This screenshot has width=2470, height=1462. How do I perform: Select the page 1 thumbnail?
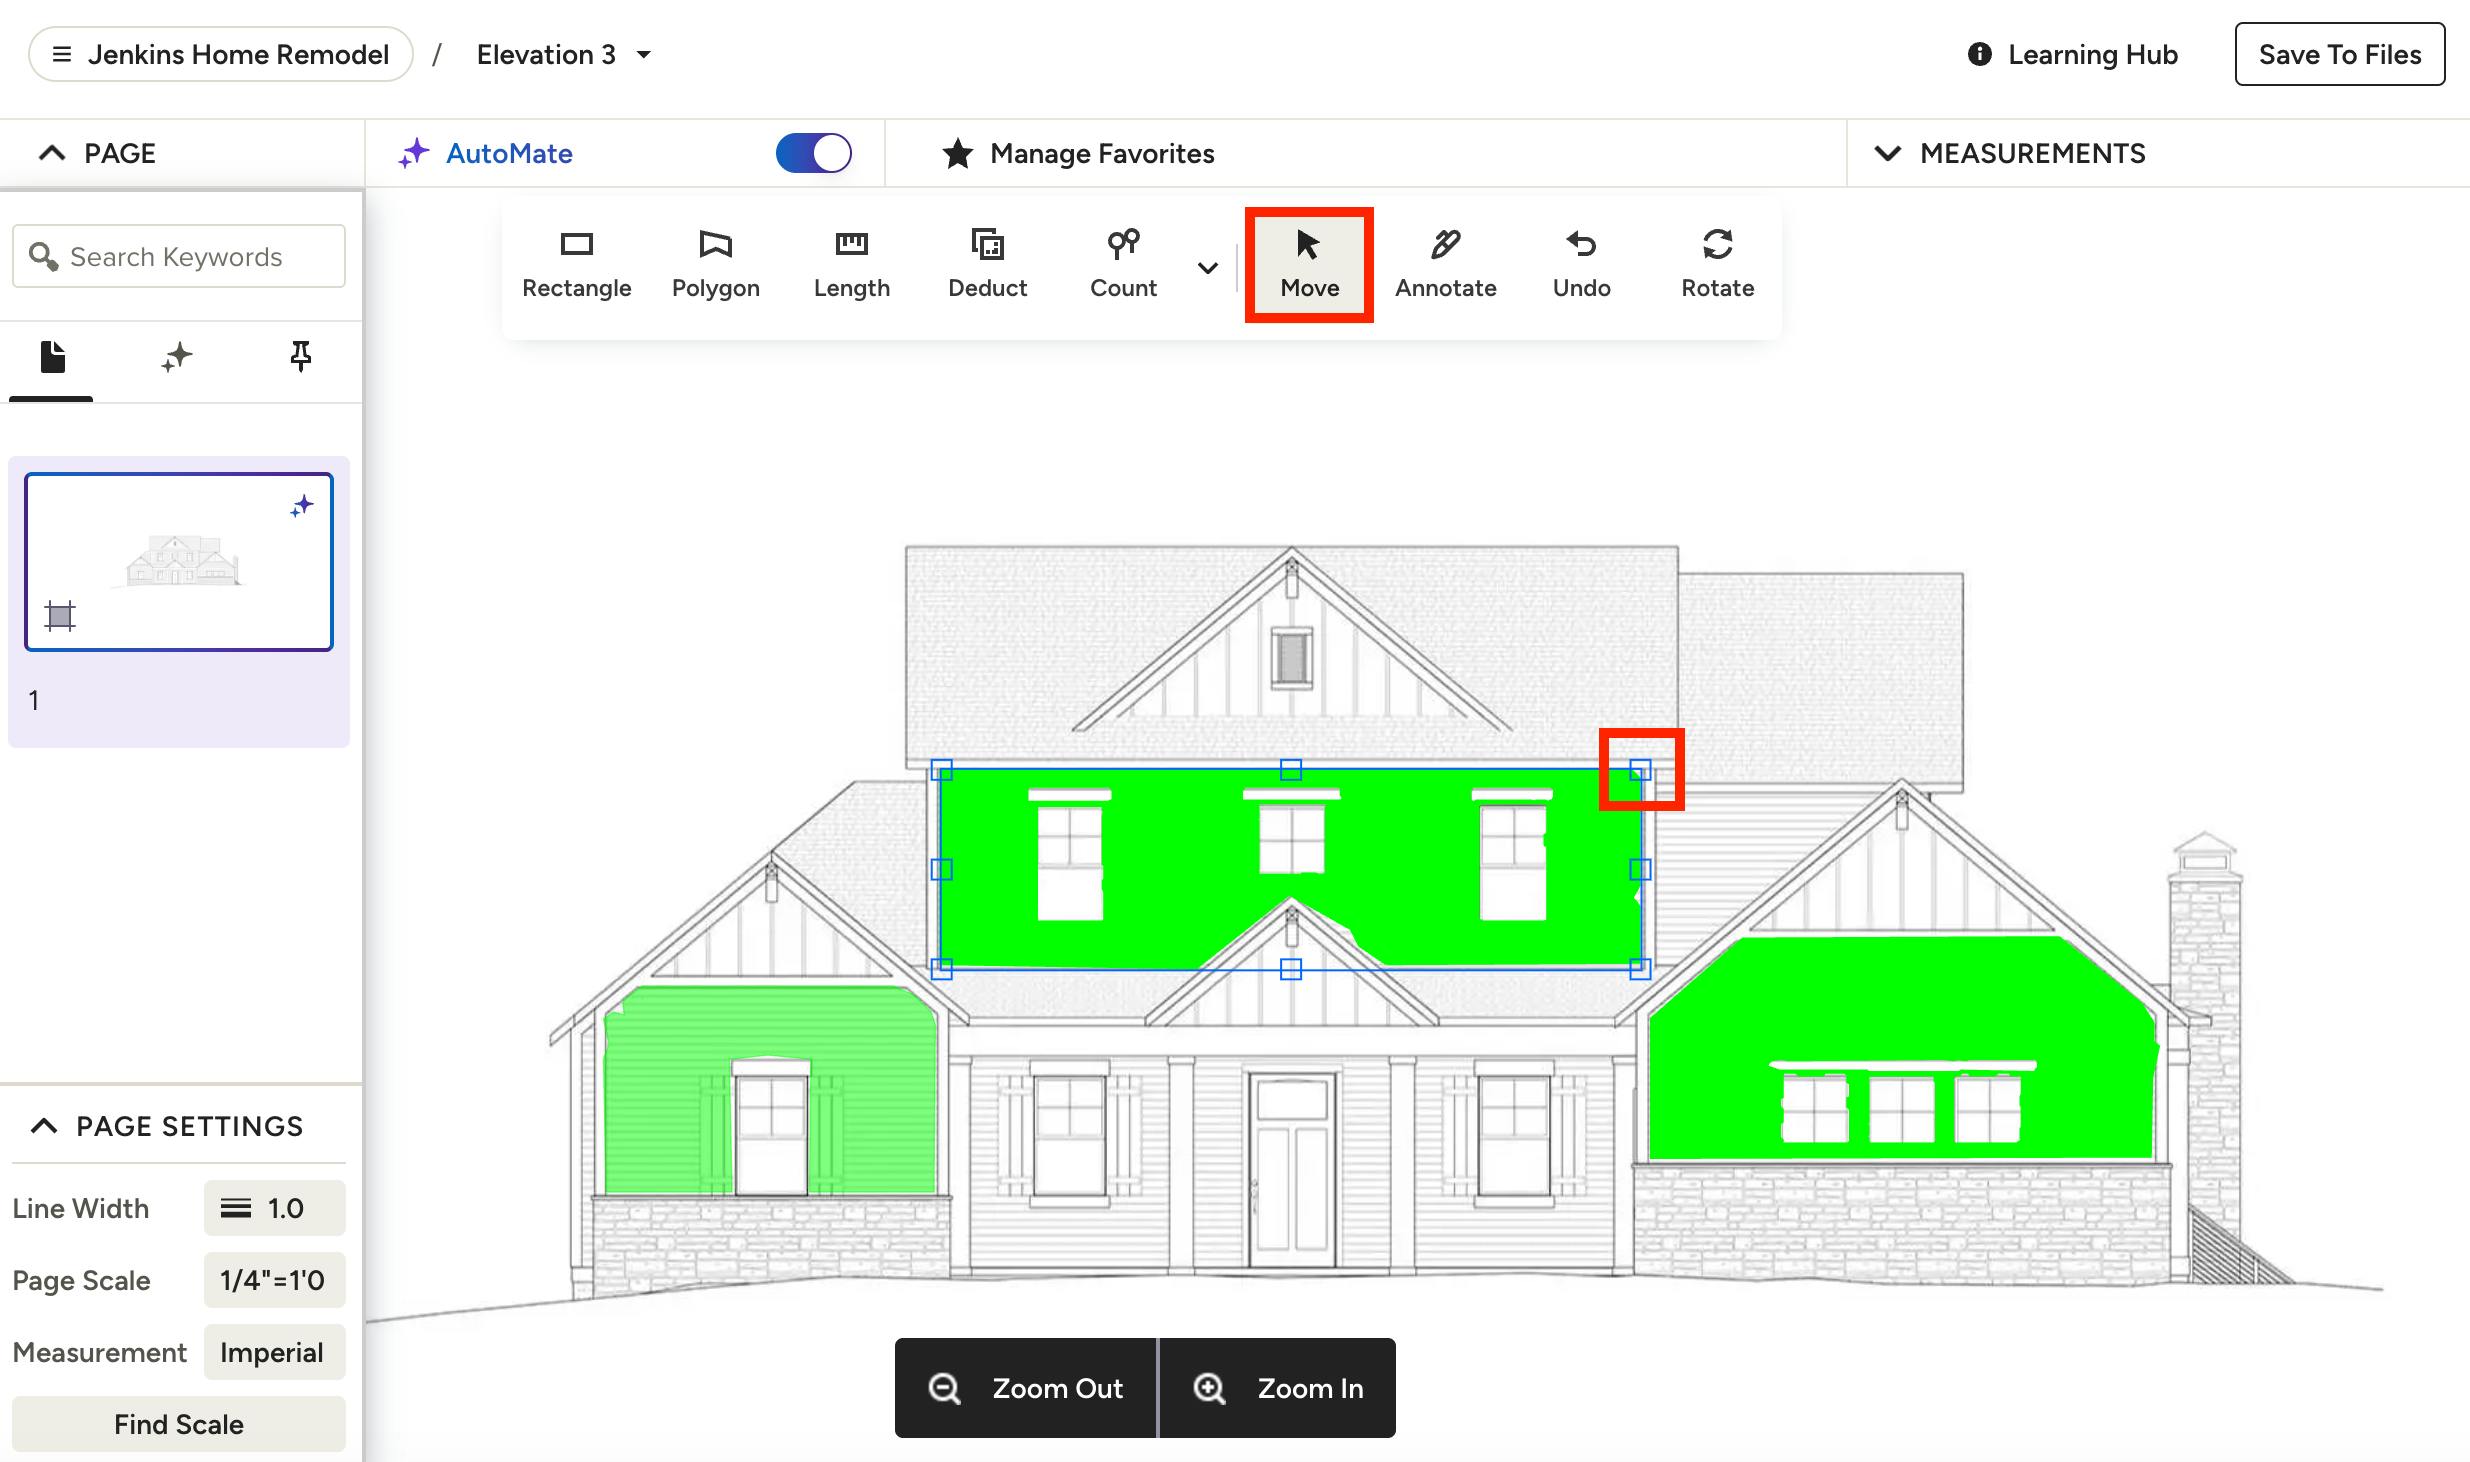179,562
